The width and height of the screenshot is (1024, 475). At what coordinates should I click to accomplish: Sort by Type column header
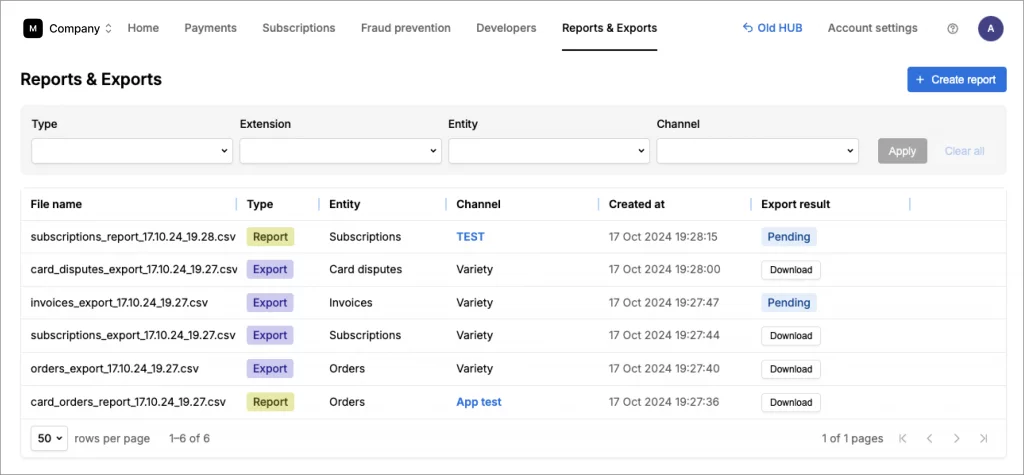(x=260, y=204)
